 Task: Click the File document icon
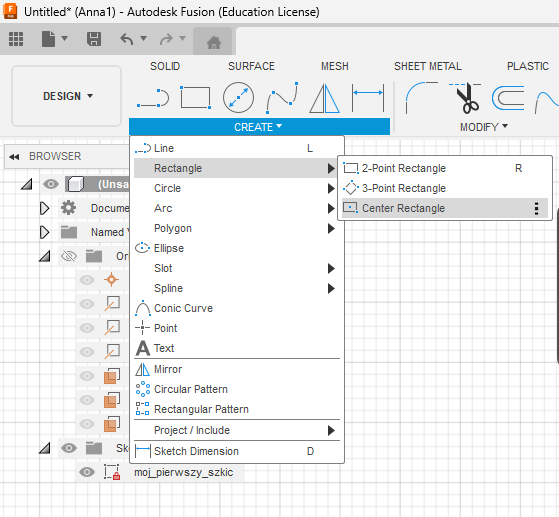click(48, 39)
